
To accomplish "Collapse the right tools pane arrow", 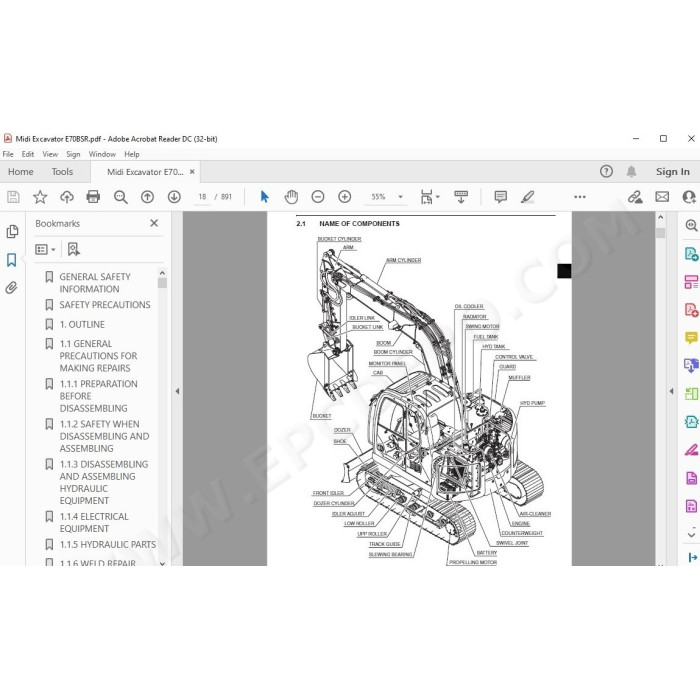I will (671, 391).
